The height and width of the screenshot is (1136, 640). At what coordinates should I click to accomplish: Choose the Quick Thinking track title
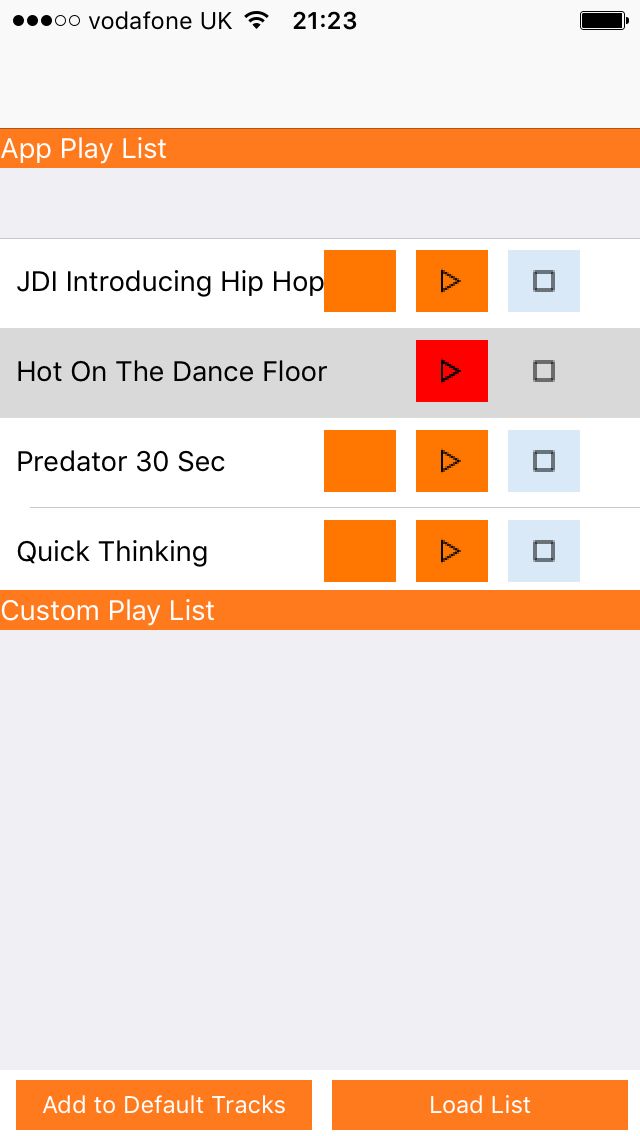pos(112,552)
